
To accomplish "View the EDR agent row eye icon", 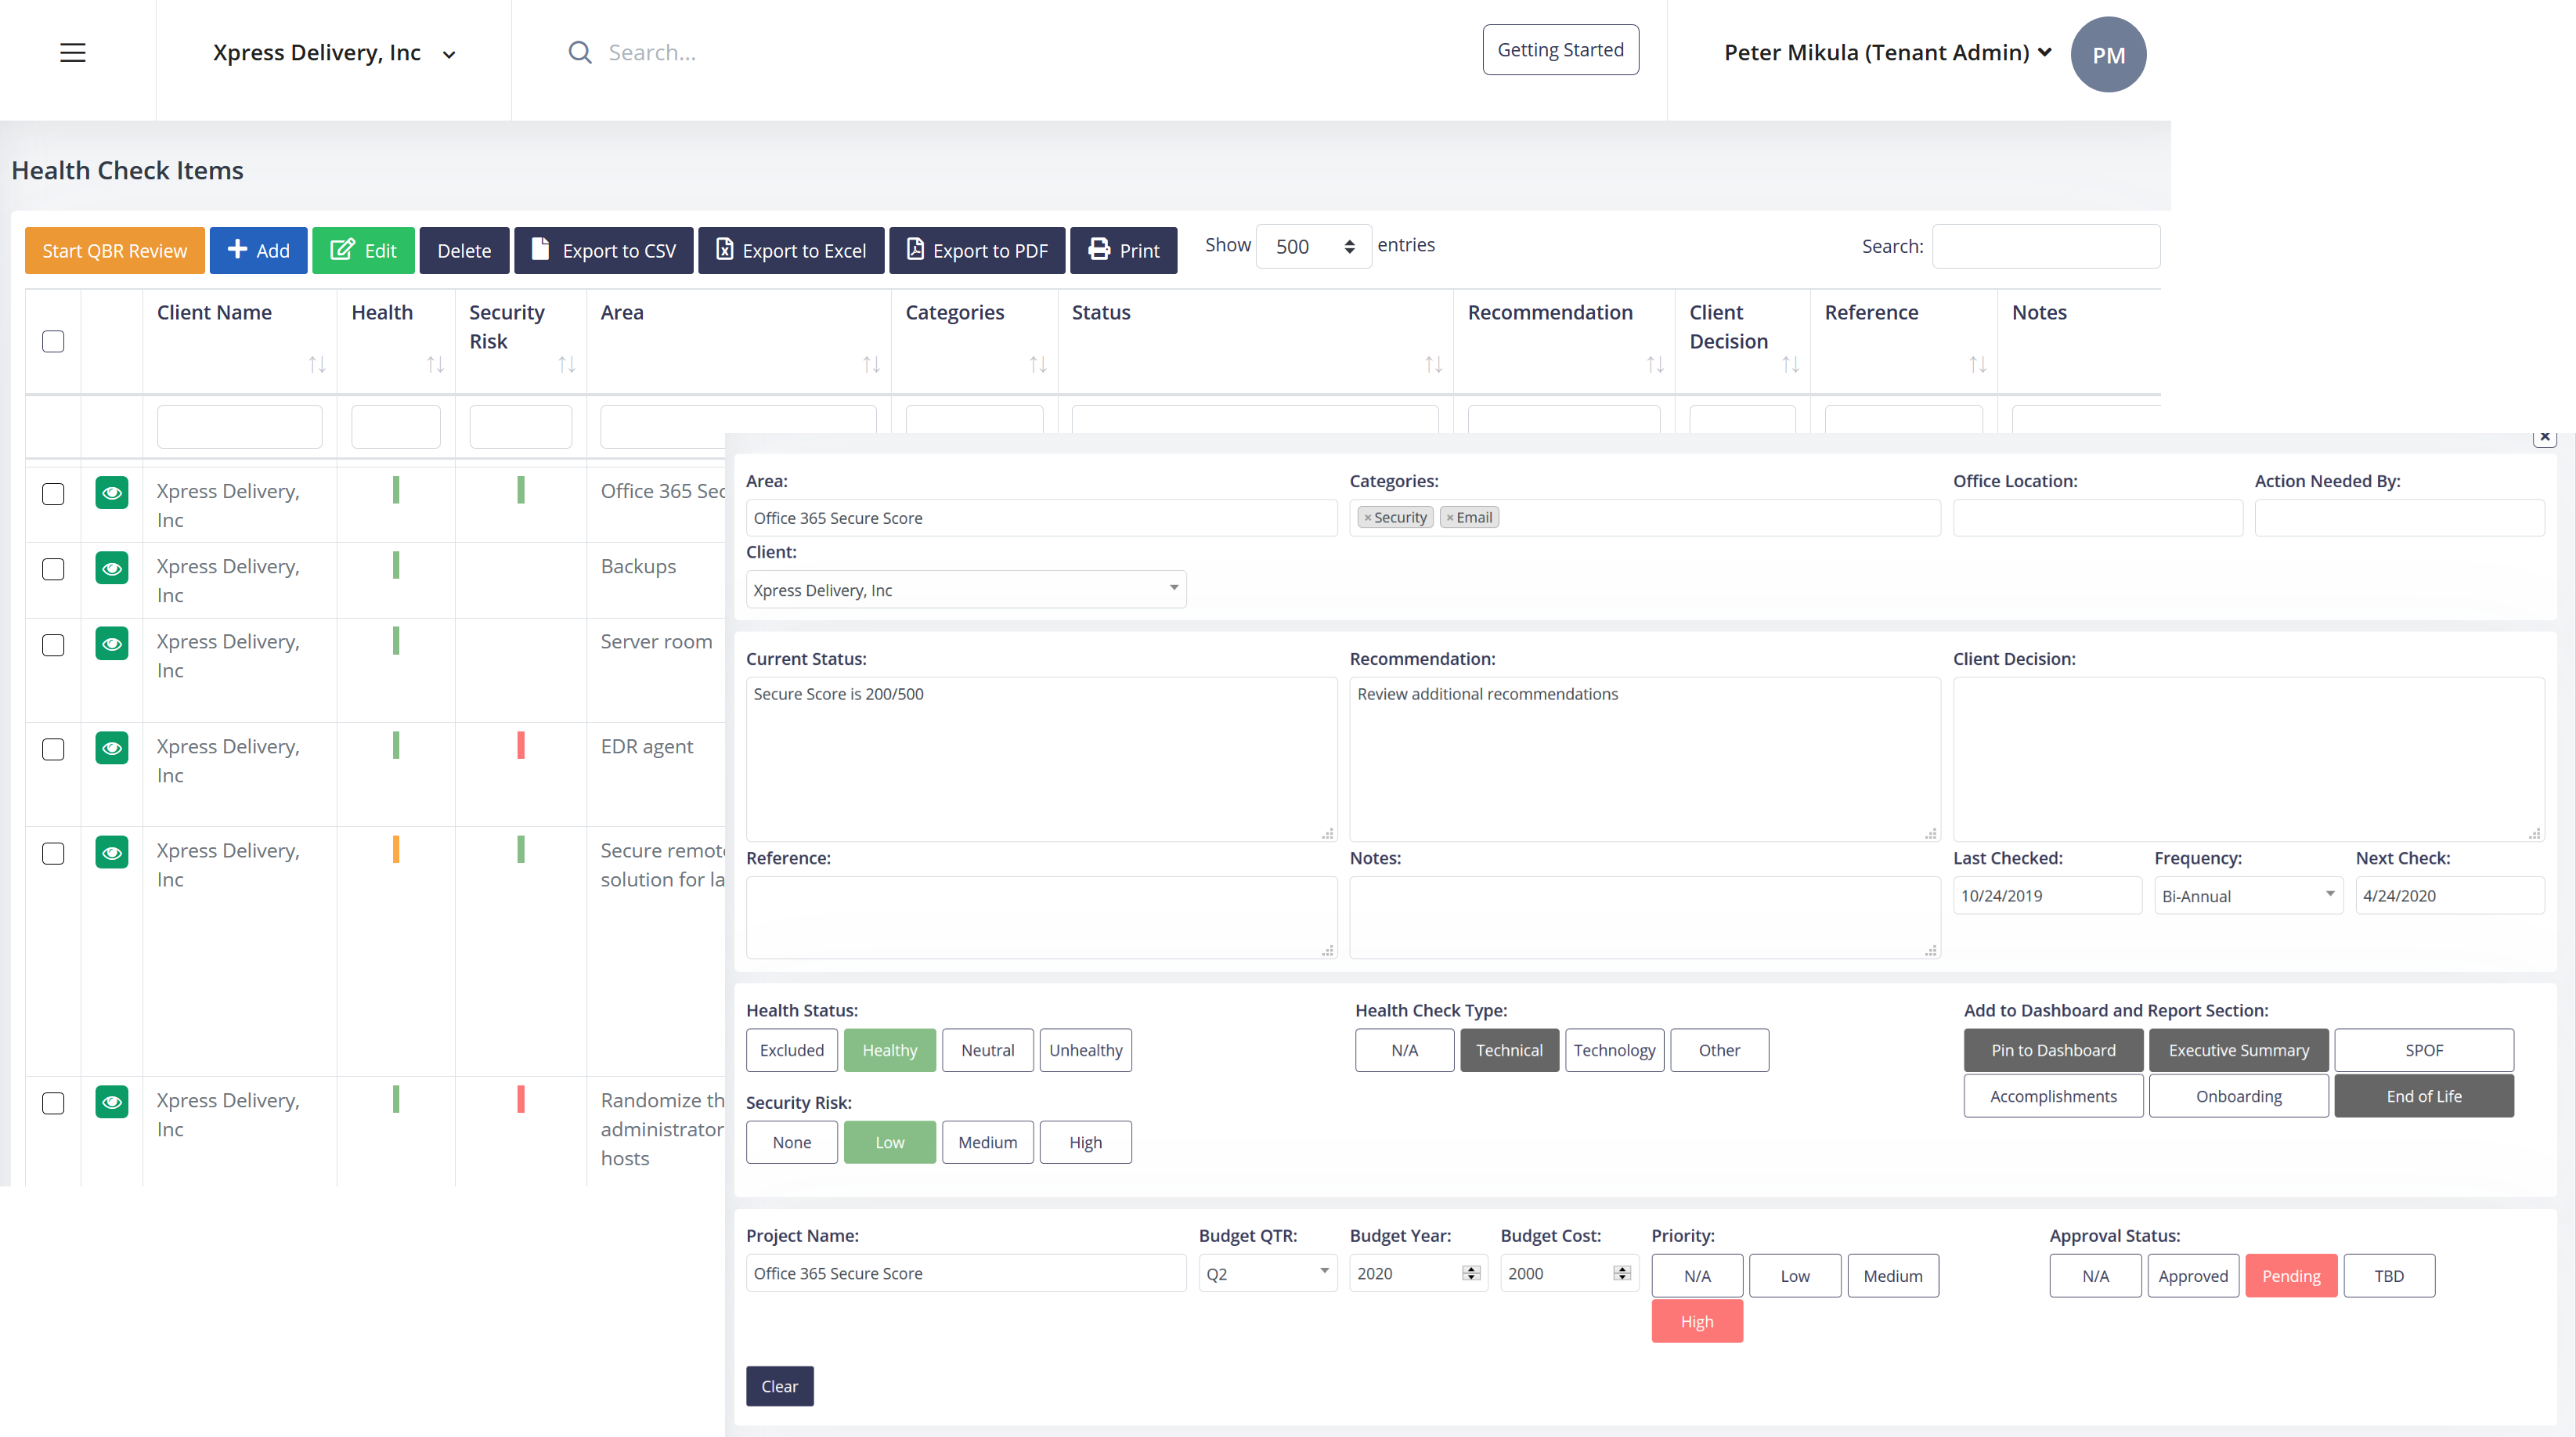I will [112, 748].
